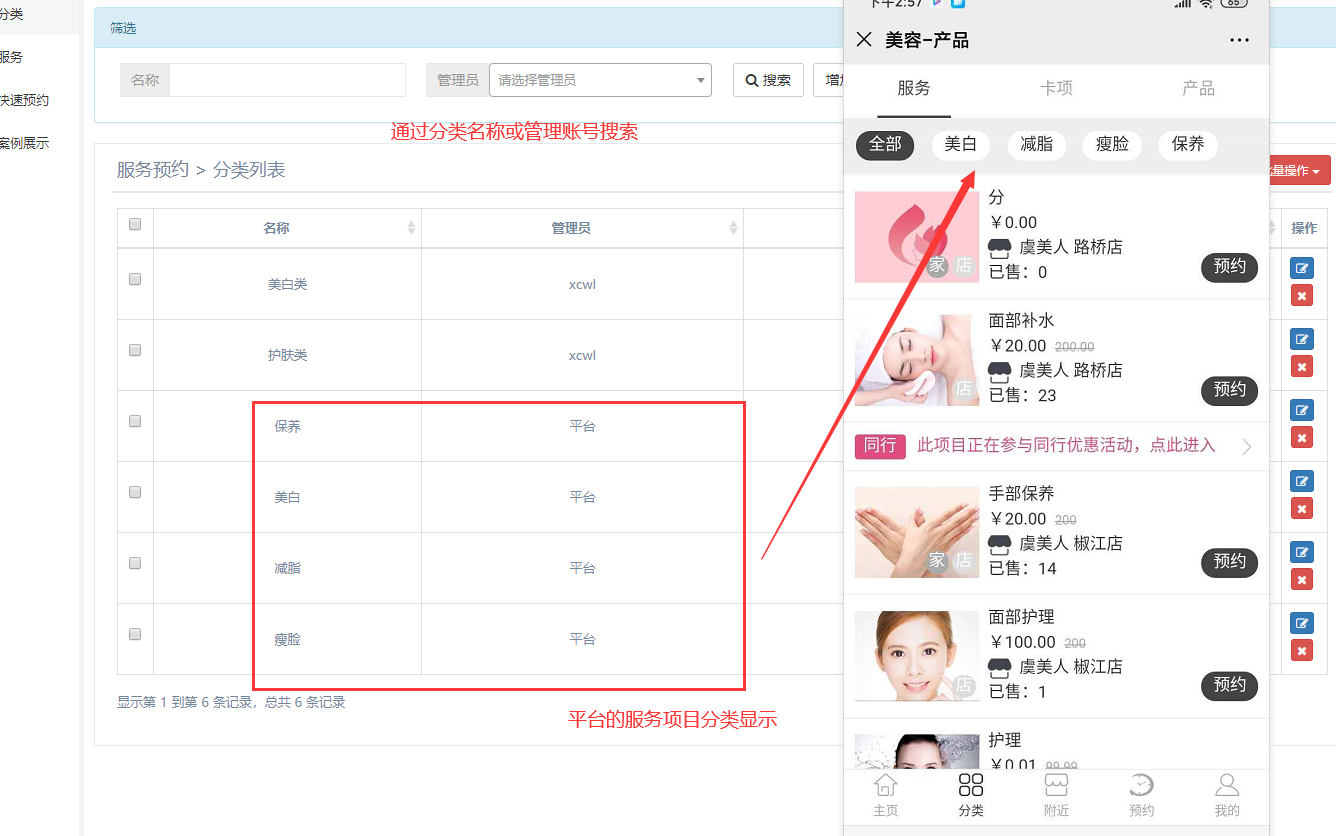
Task: Go to 主页 in mobile bottom bar
Action: click(886, 796)
